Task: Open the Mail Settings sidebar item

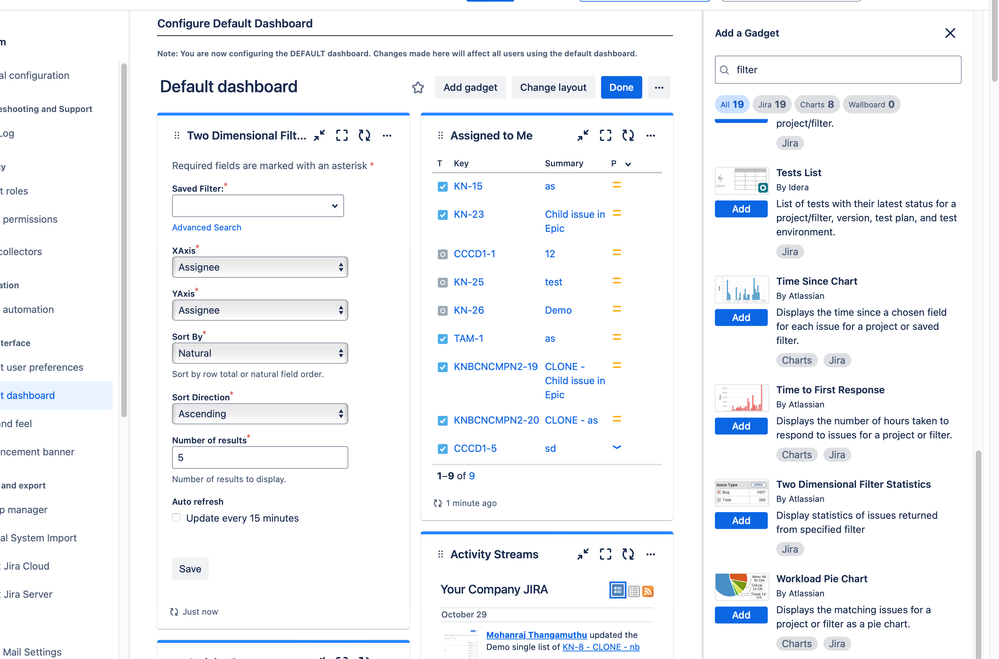Action: 32,652
